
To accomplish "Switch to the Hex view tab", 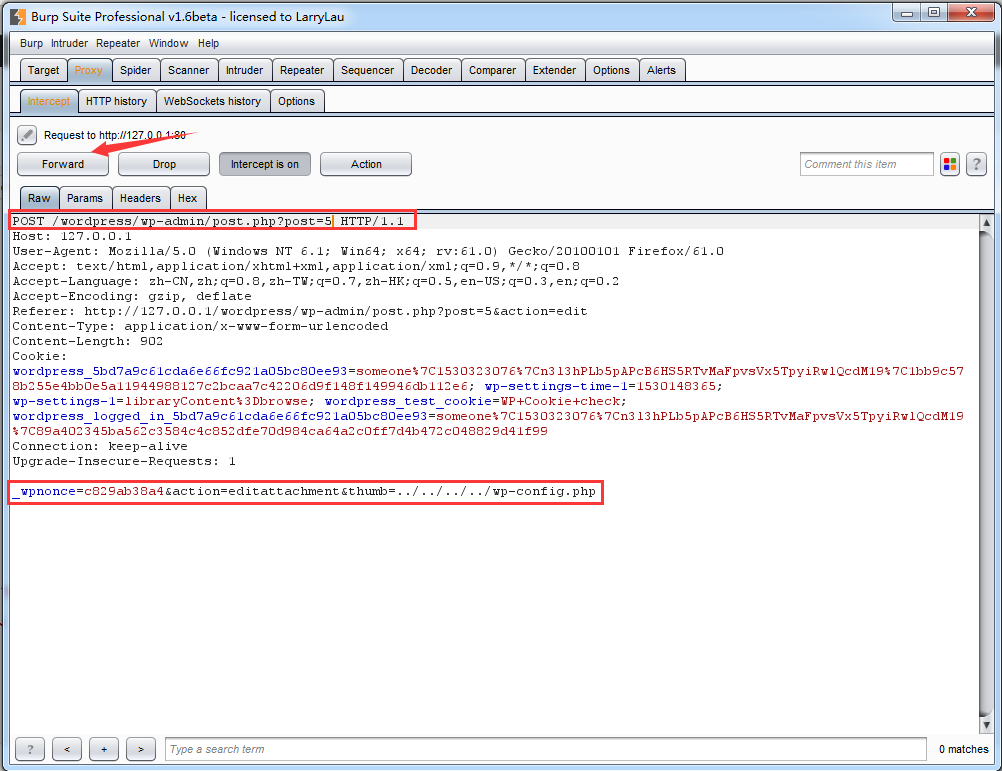I will tap(187, 198).
